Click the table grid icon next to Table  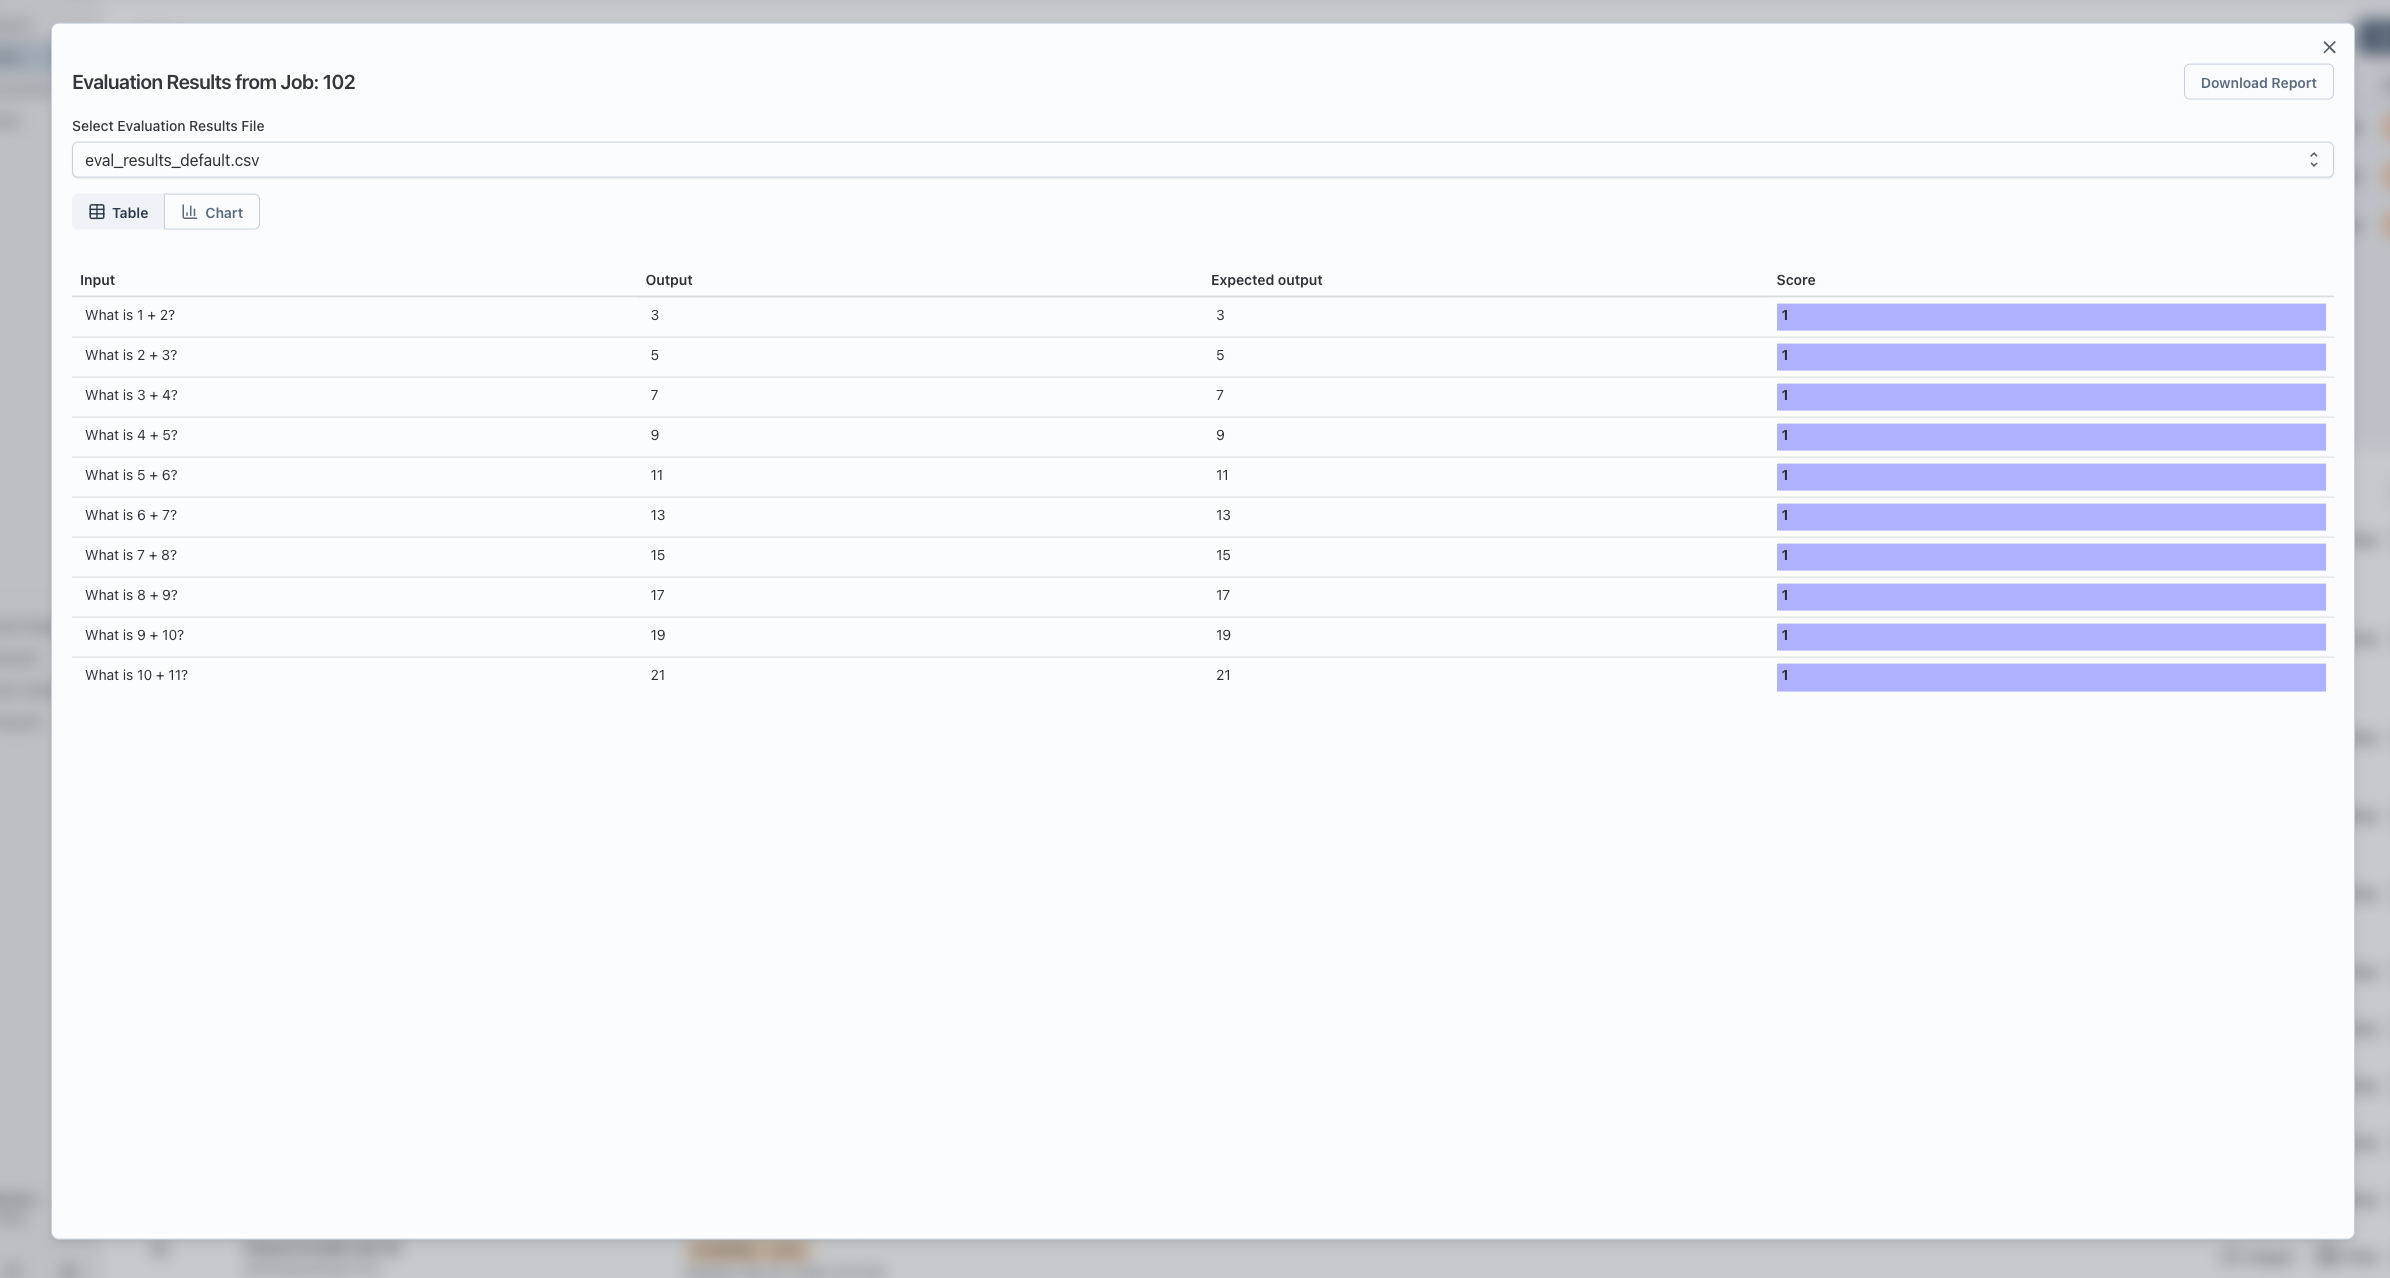(98, 211)
